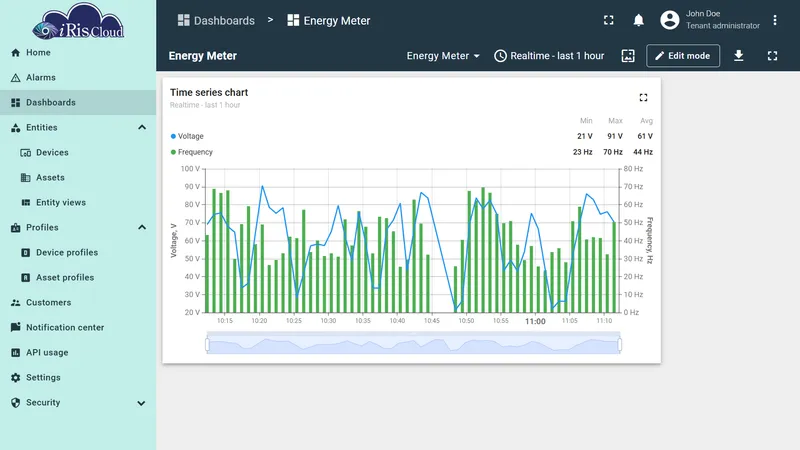Click the Customers people icon
This screenshot has height=450, width=800.
15,303
